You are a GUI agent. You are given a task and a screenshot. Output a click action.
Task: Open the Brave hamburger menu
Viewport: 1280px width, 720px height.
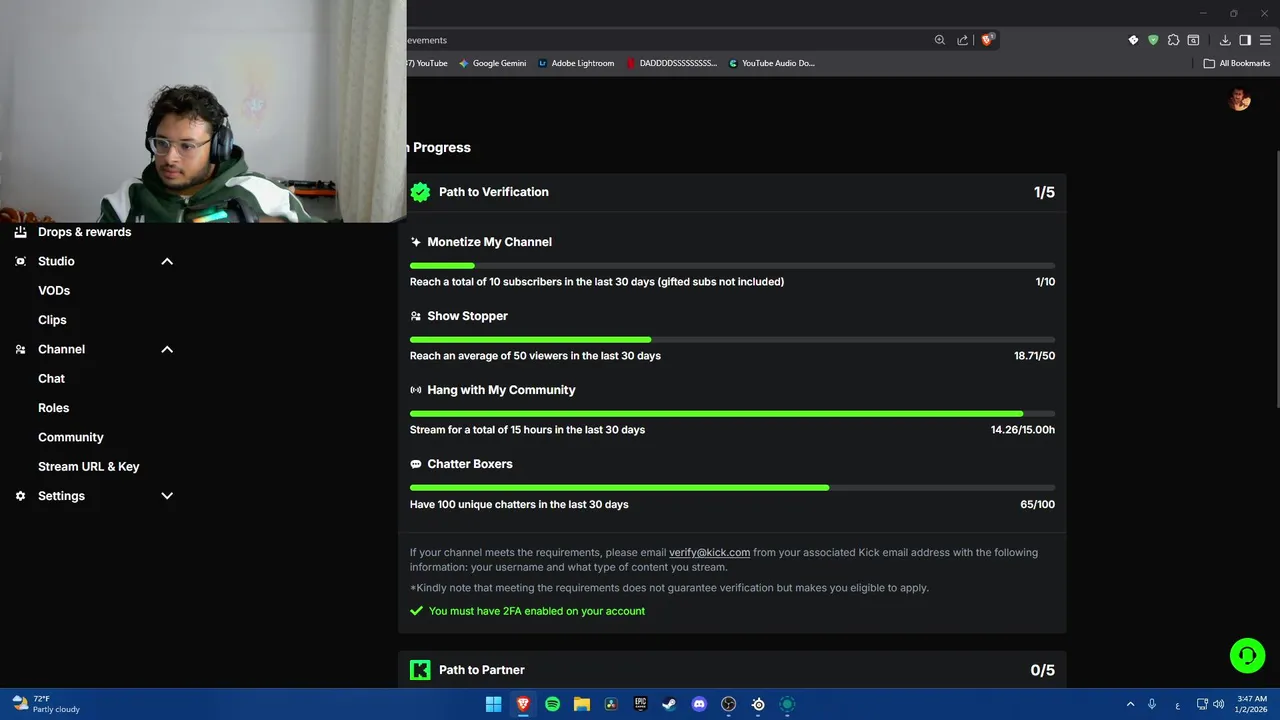point(1265,40)
